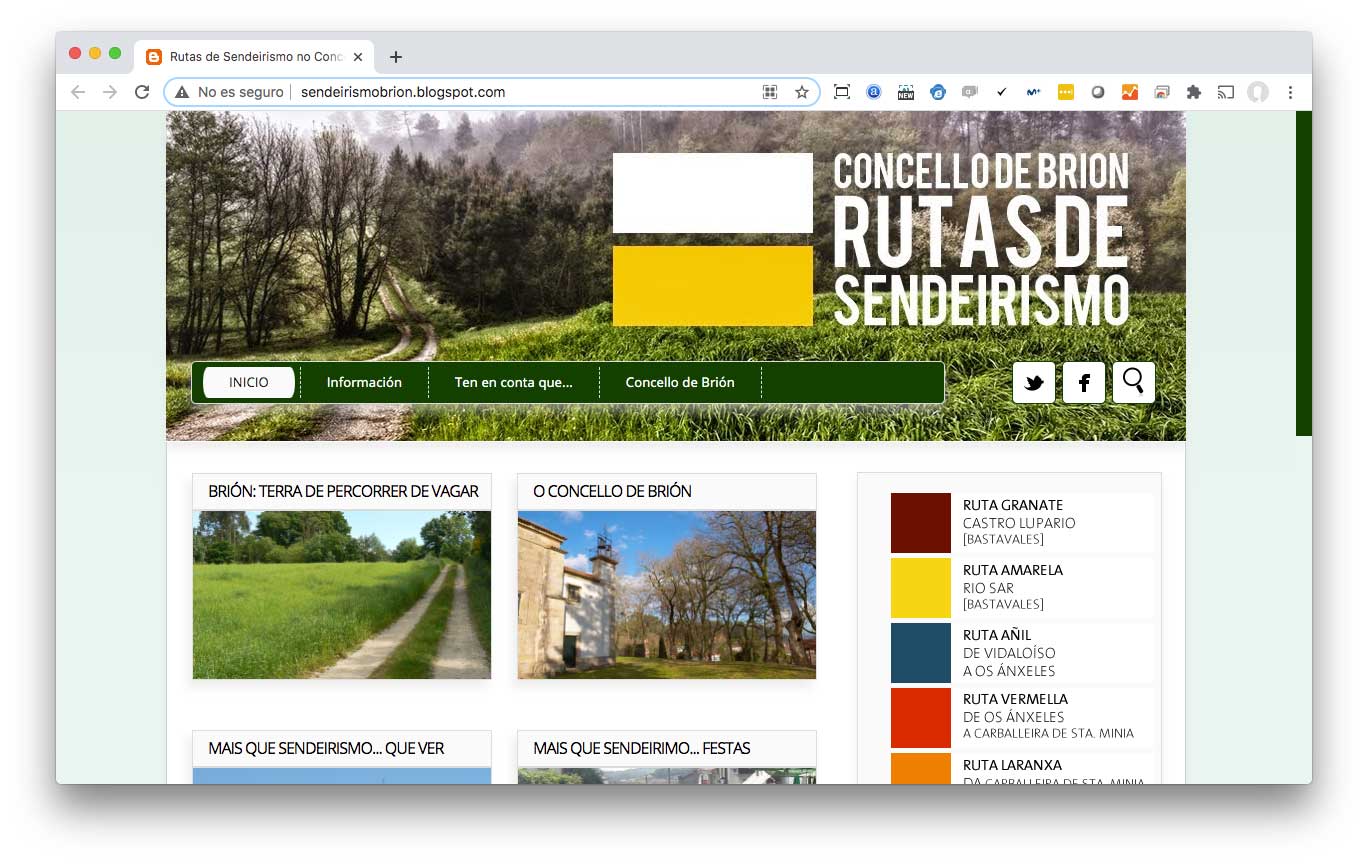The height and width of the screenshot is (864, 1368).
Task: Click the gray sphere extension icon
Action: [1098, 92]
